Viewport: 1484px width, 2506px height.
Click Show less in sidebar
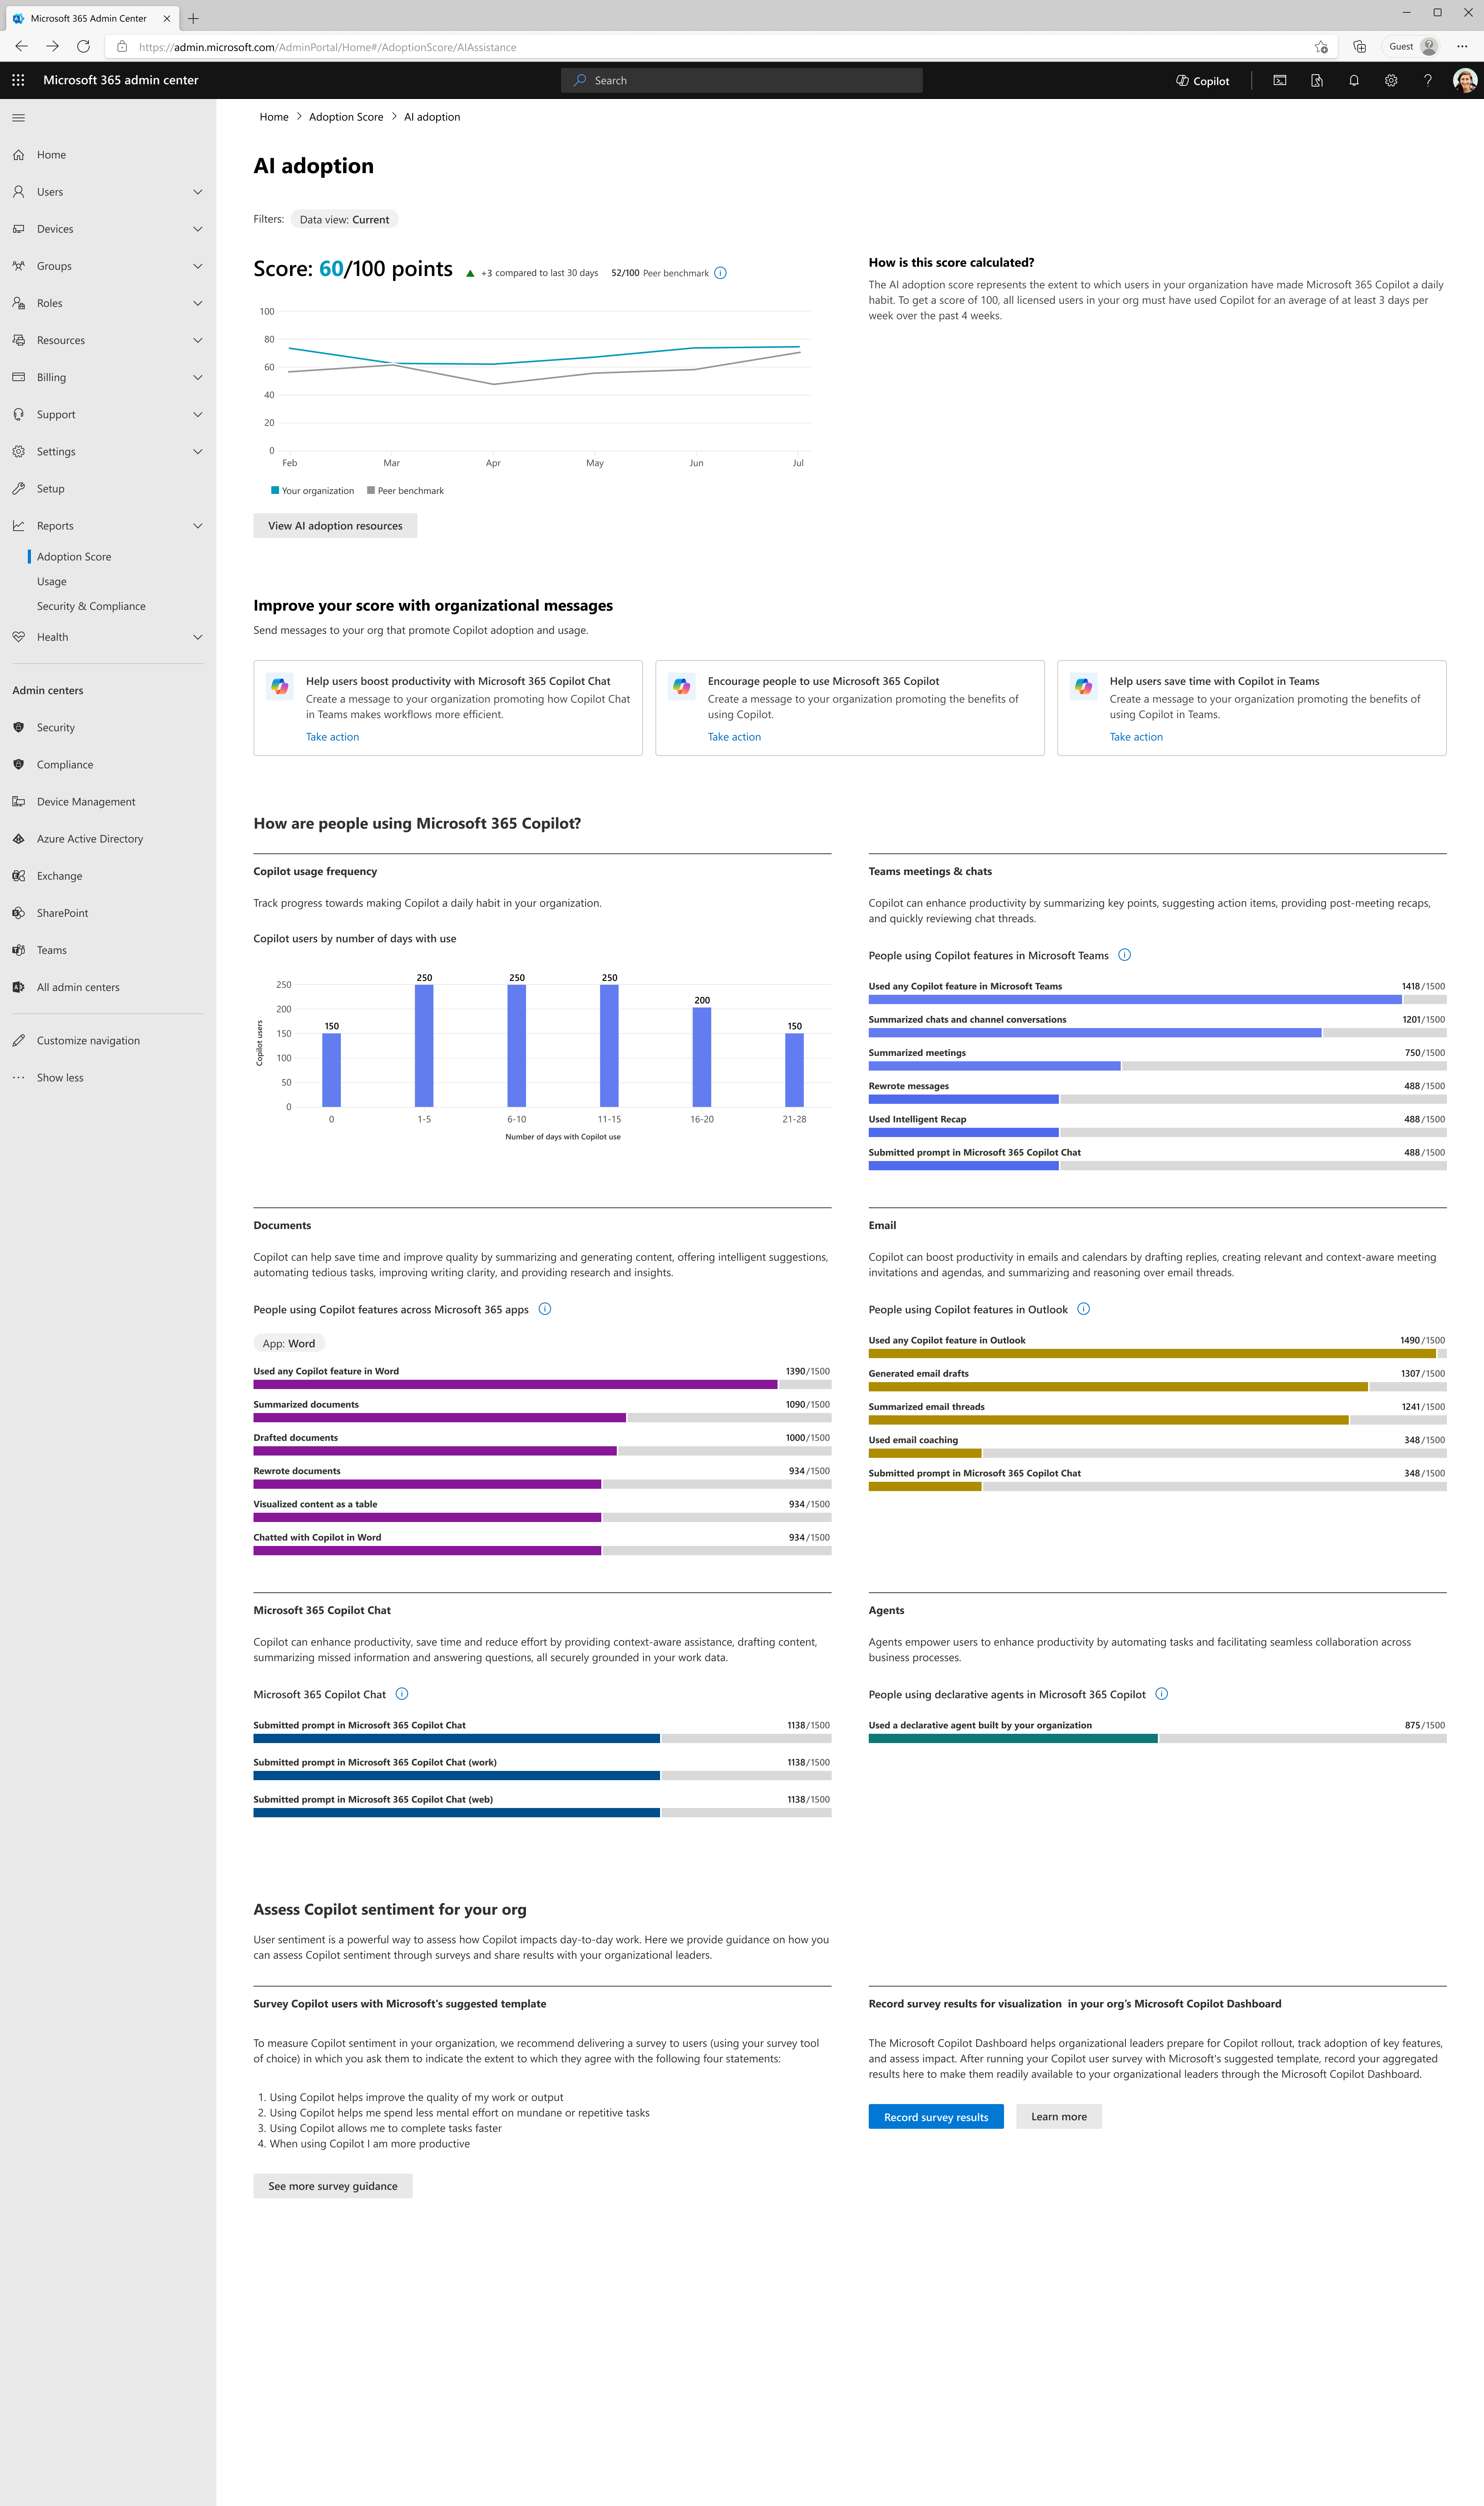click(108, 1078)
